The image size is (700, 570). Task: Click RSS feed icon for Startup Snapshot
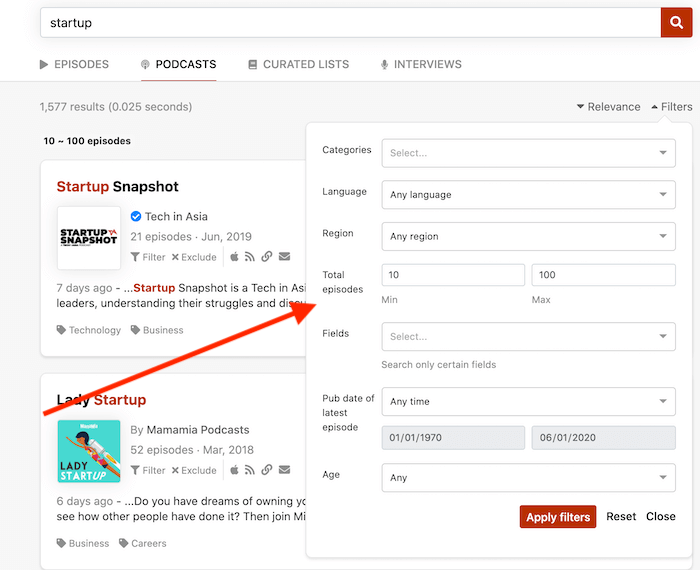(x=250, y=257)
